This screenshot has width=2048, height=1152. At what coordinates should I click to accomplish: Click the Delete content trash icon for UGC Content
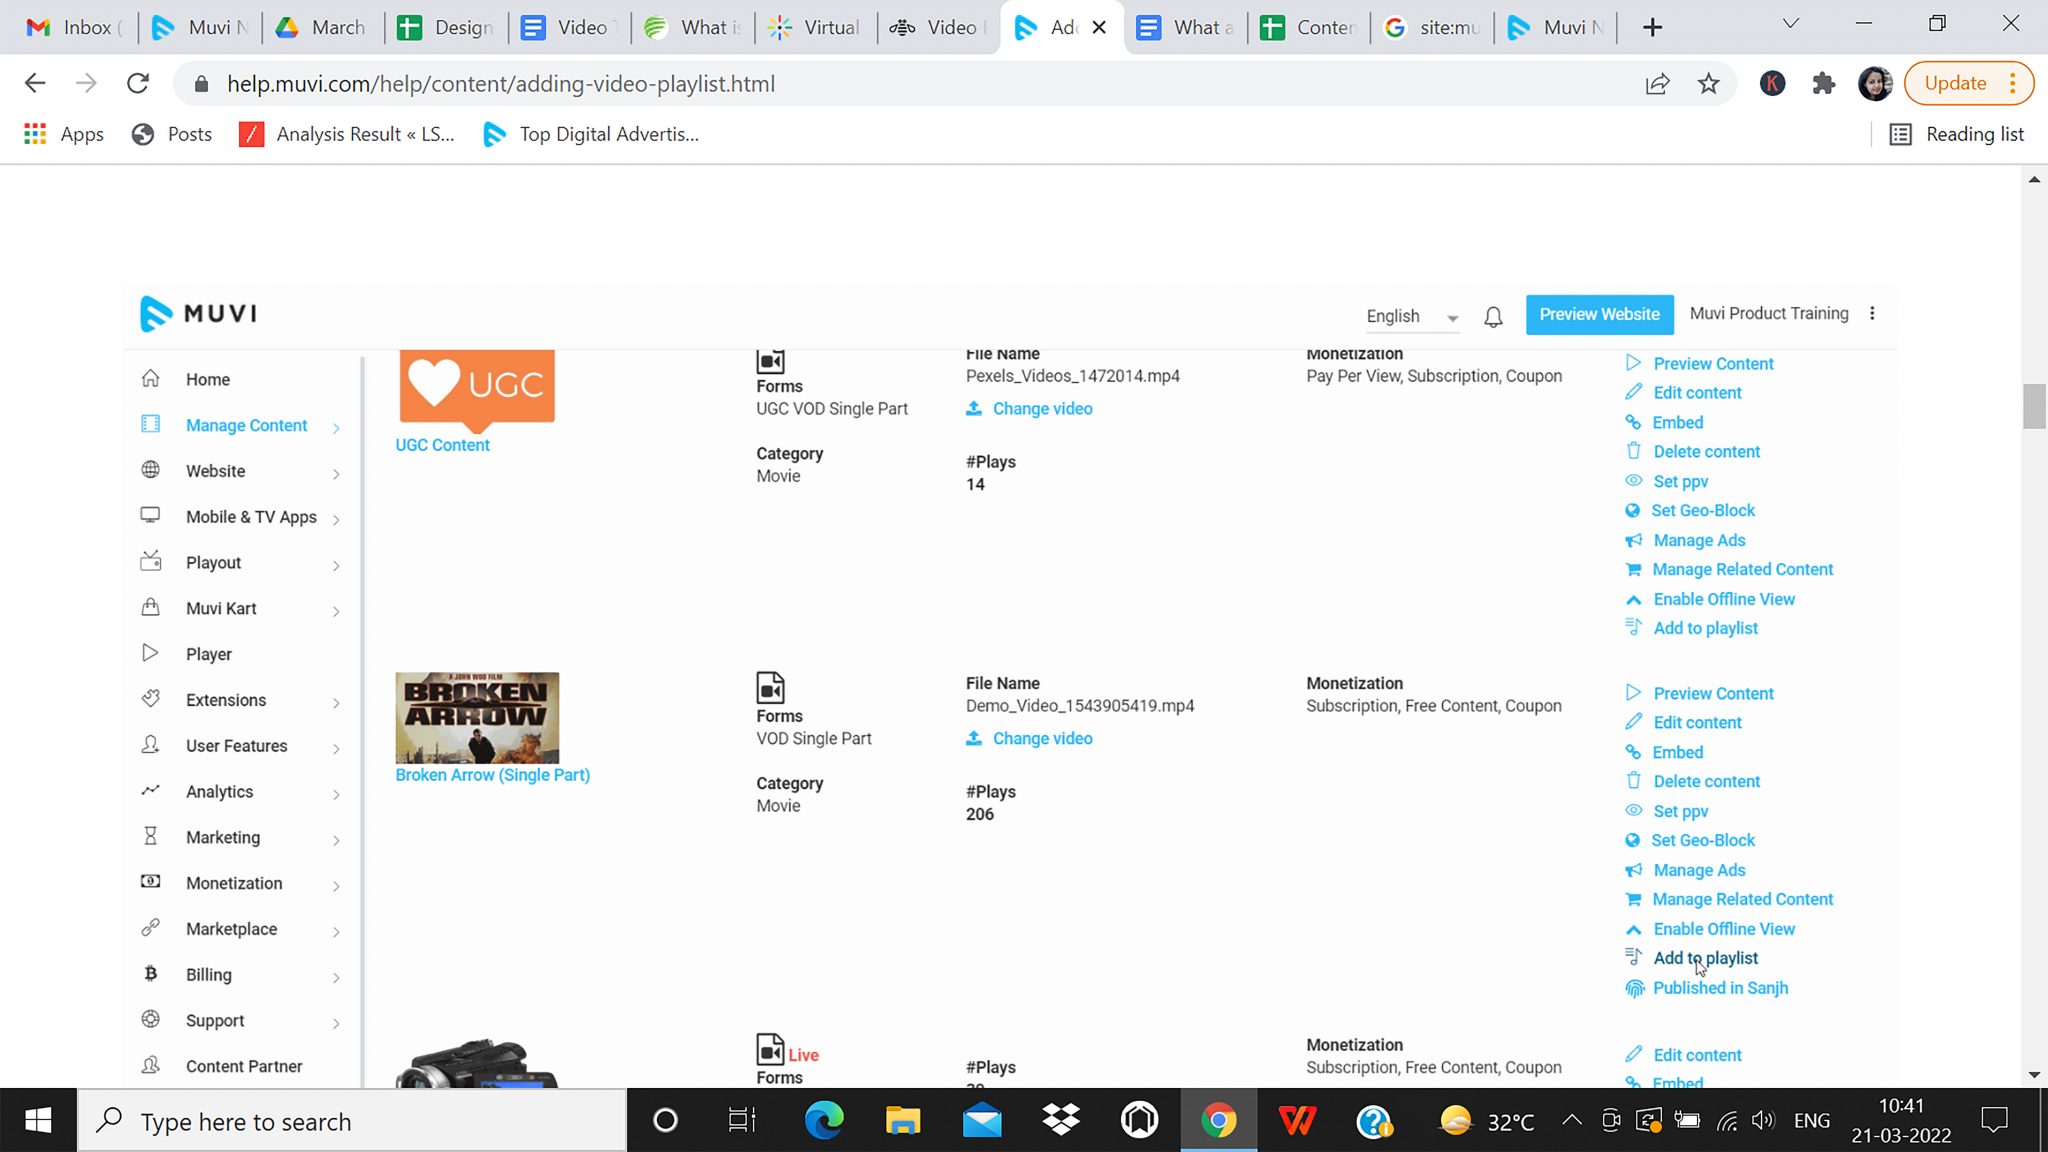[x=1634, y=451]
